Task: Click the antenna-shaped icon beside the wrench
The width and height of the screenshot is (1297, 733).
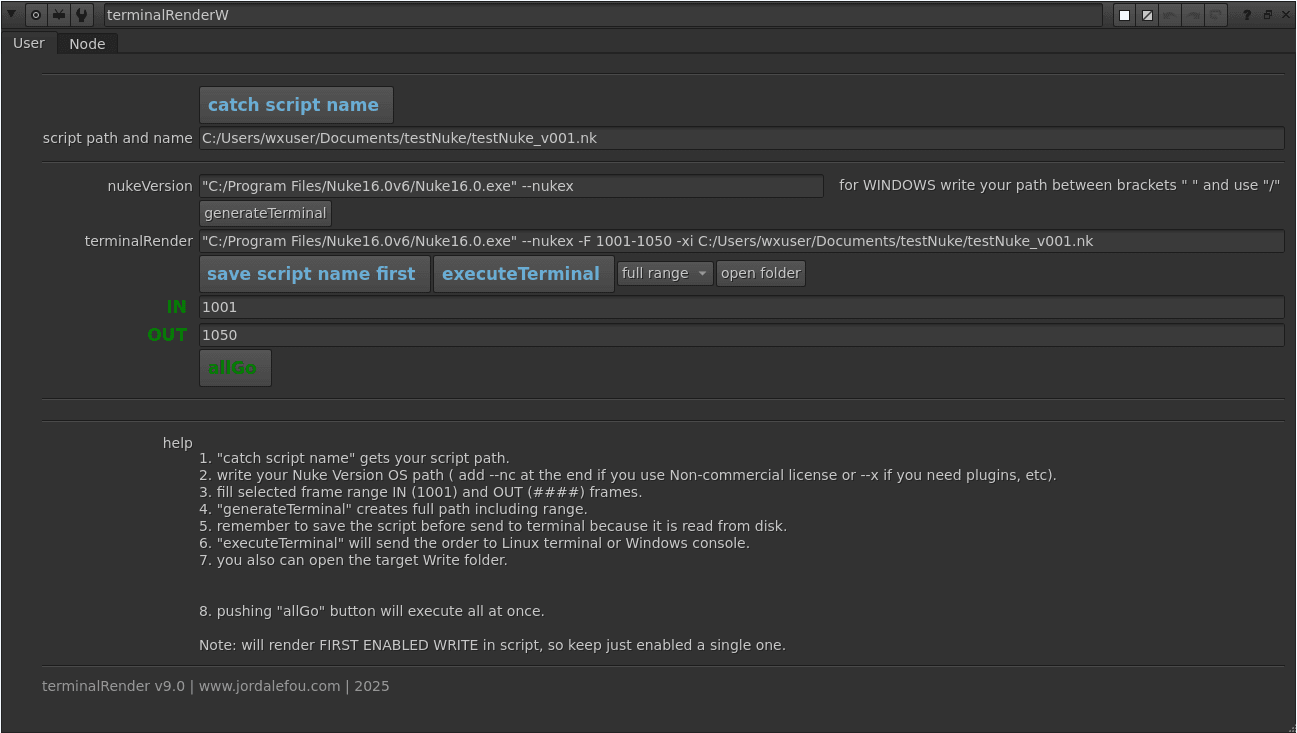Action: [x=59, y=15]
